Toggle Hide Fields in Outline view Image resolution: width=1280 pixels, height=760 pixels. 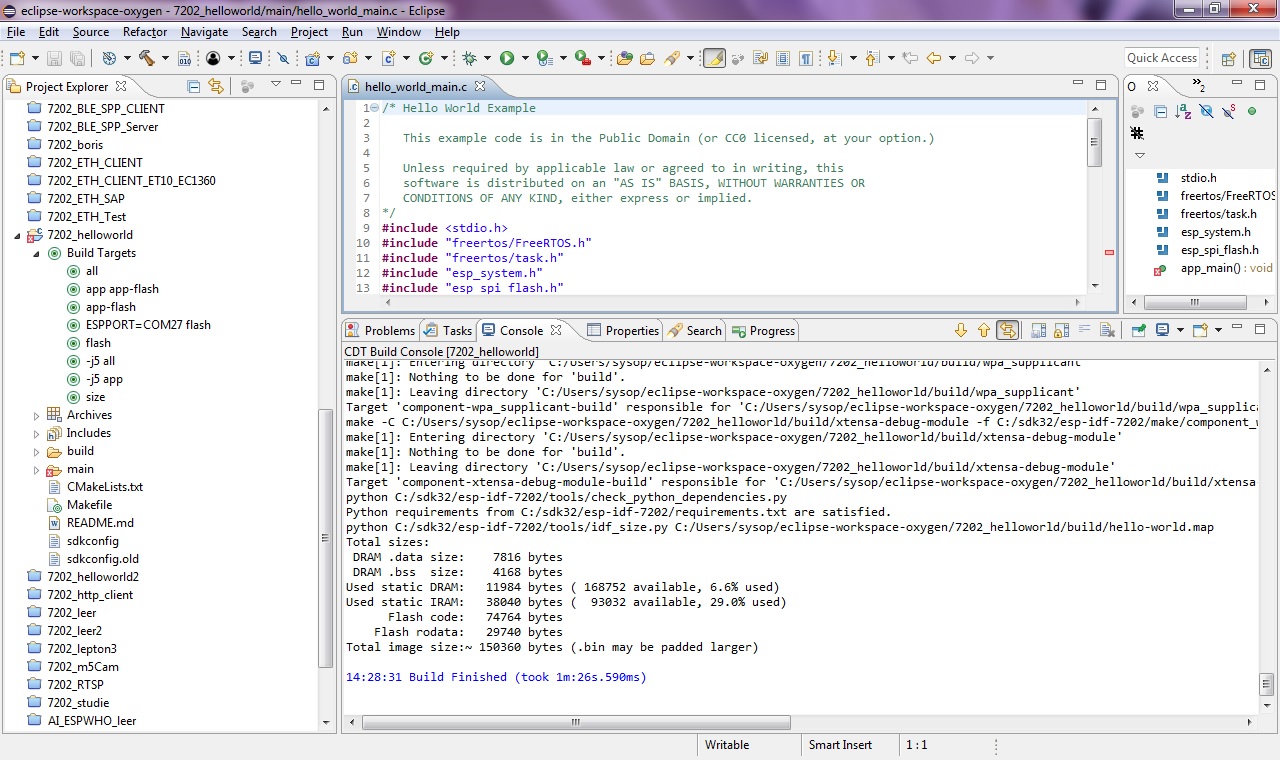click(1206, 112)
